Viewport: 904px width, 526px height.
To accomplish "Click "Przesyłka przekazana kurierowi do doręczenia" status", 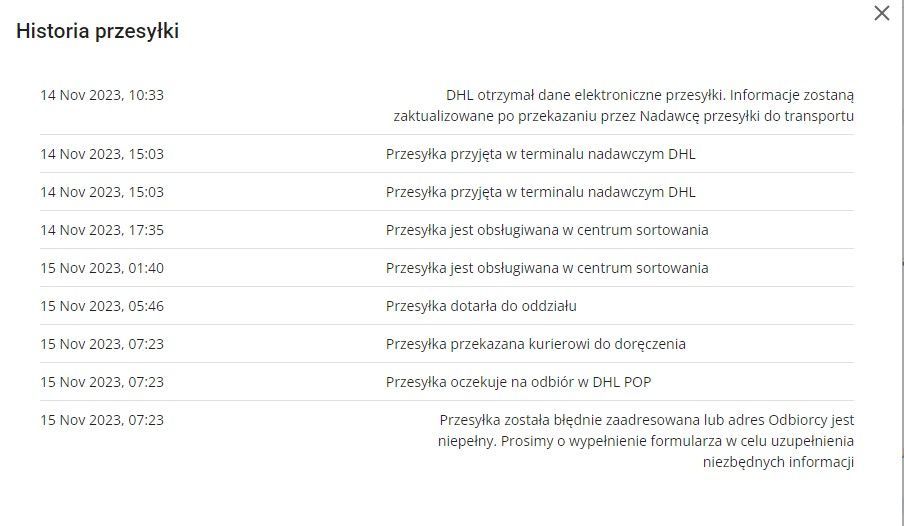I will click(536, 344).
